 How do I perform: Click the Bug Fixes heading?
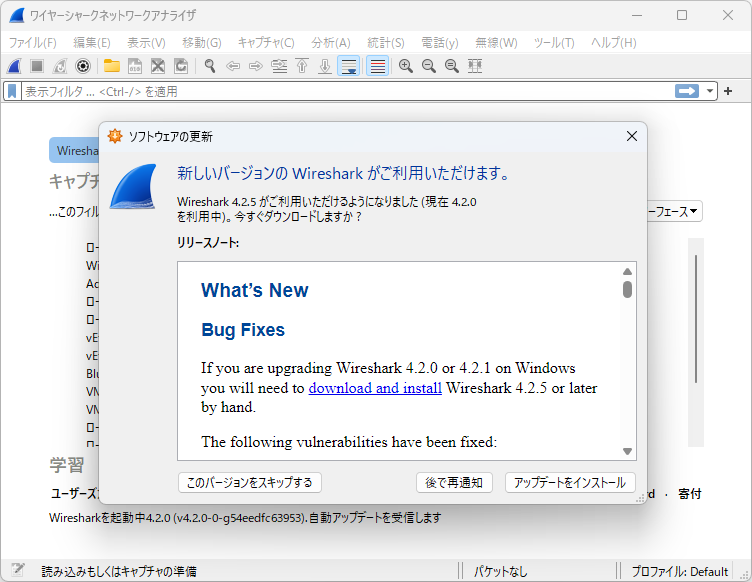tap(243, 330)
